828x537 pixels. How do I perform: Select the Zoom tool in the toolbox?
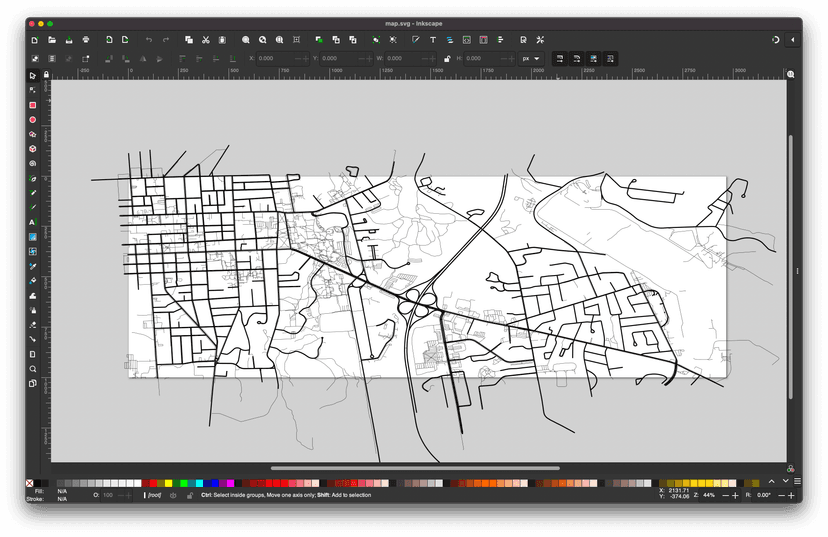click(32, 368)
